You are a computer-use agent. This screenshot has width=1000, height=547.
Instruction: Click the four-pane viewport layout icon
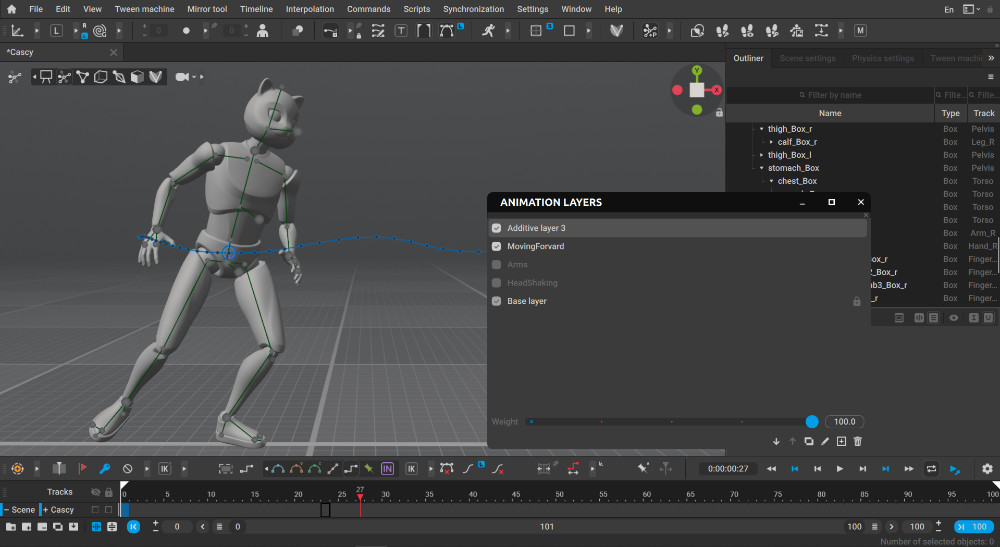pyautogui.click(x=536, y=31)
